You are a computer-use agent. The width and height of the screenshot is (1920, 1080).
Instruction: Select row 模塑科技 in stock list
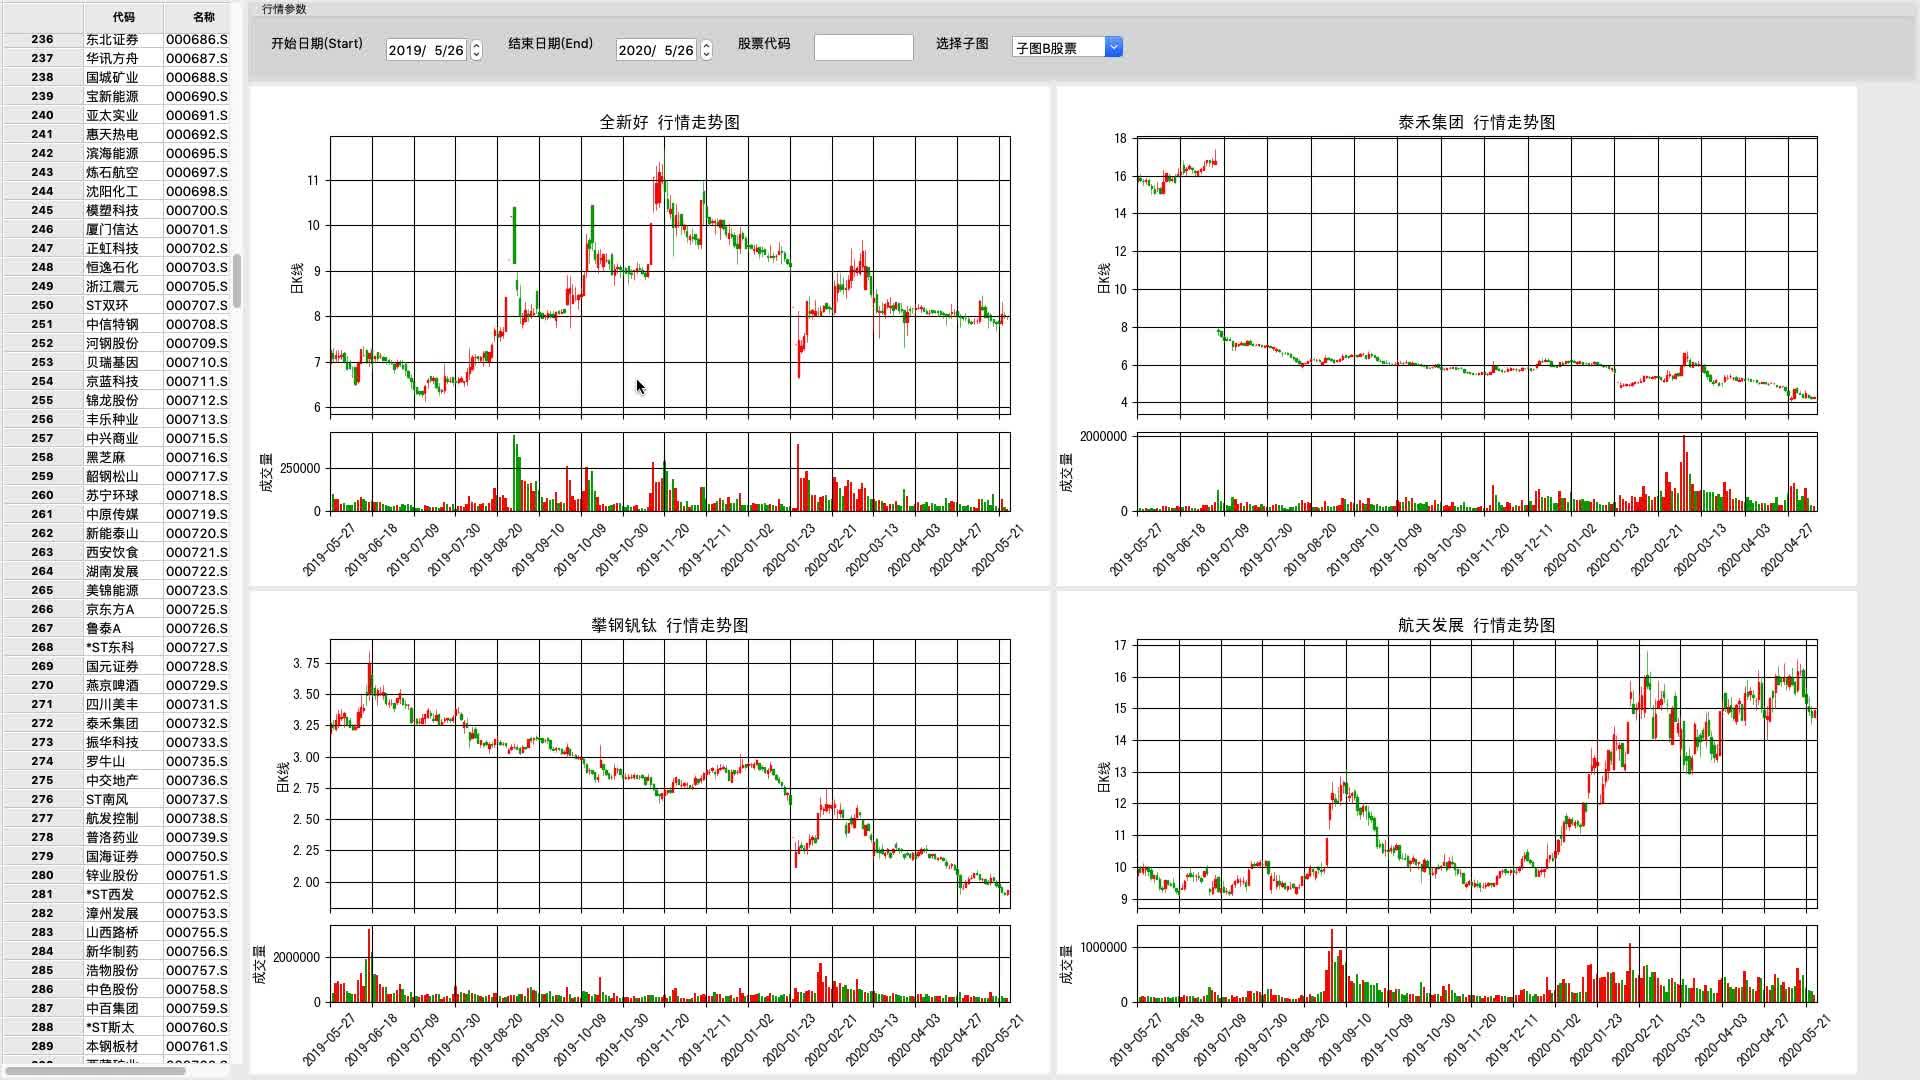115,210
